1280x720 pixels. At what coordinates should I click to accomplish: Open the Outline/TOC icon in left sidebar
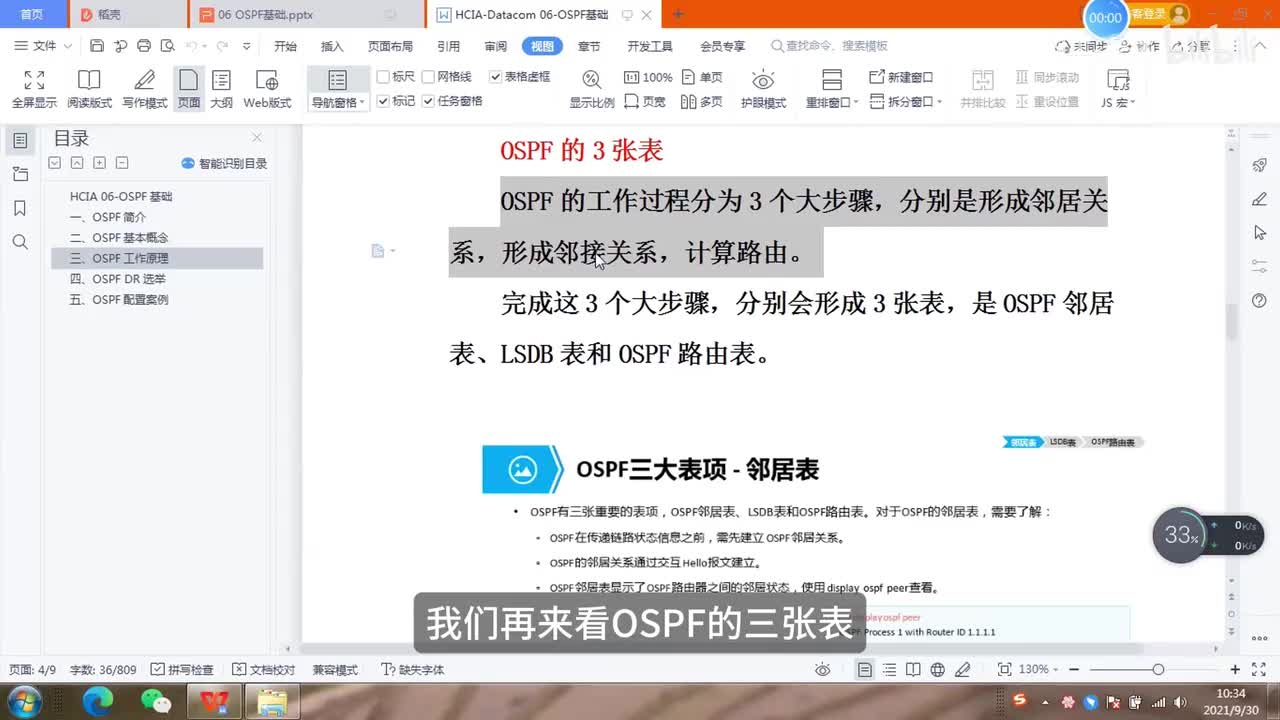20,140
